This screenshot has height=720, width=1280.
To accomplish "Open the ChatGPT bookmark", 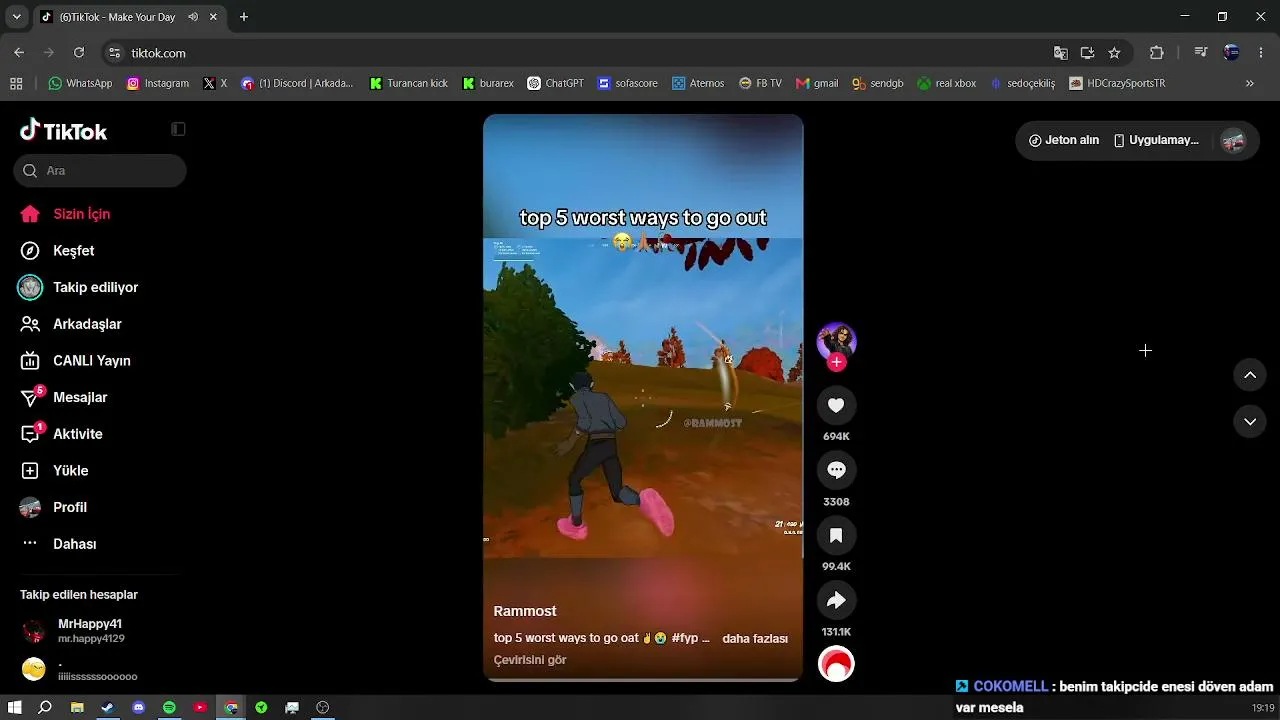I will (556, 84).
